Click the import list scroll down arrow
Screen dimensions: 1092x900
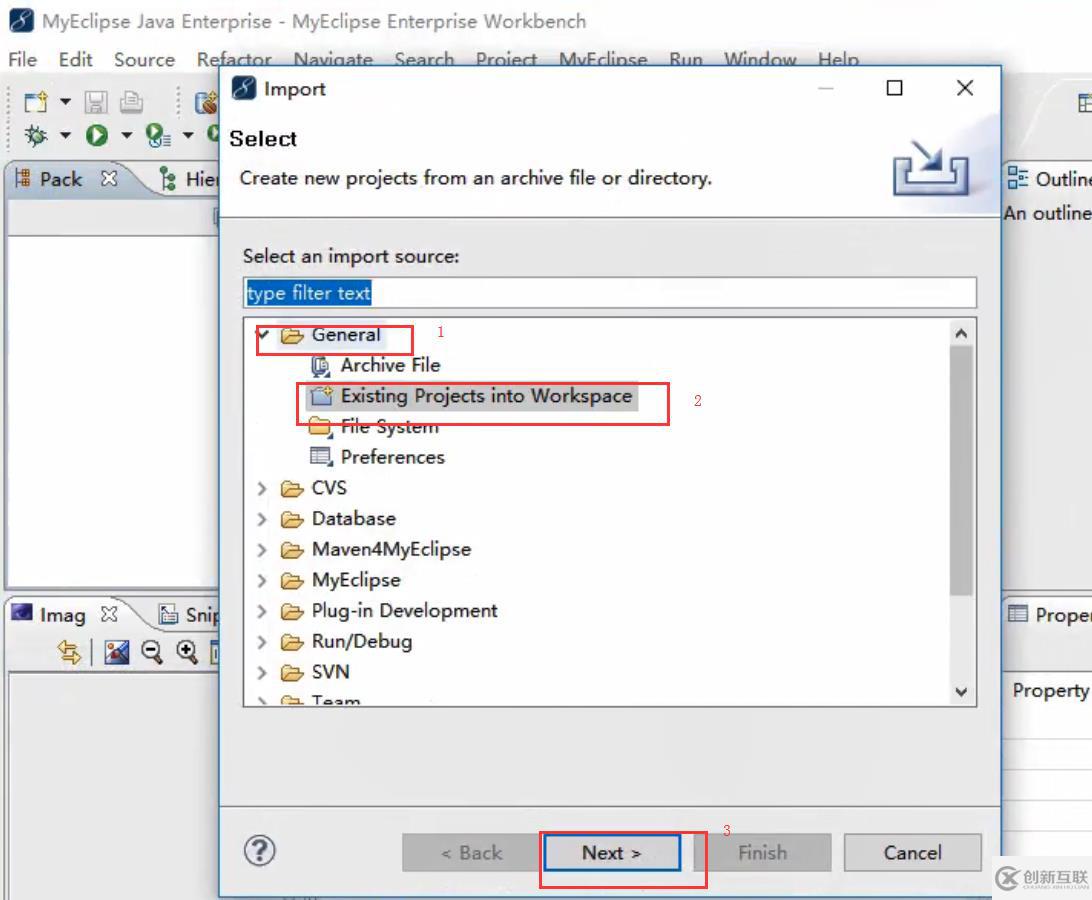click(962, 692)
